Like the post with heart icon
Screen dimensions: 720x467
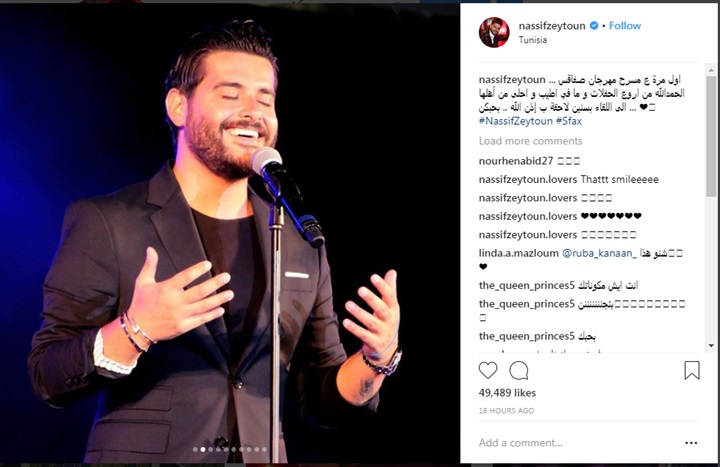488,370
